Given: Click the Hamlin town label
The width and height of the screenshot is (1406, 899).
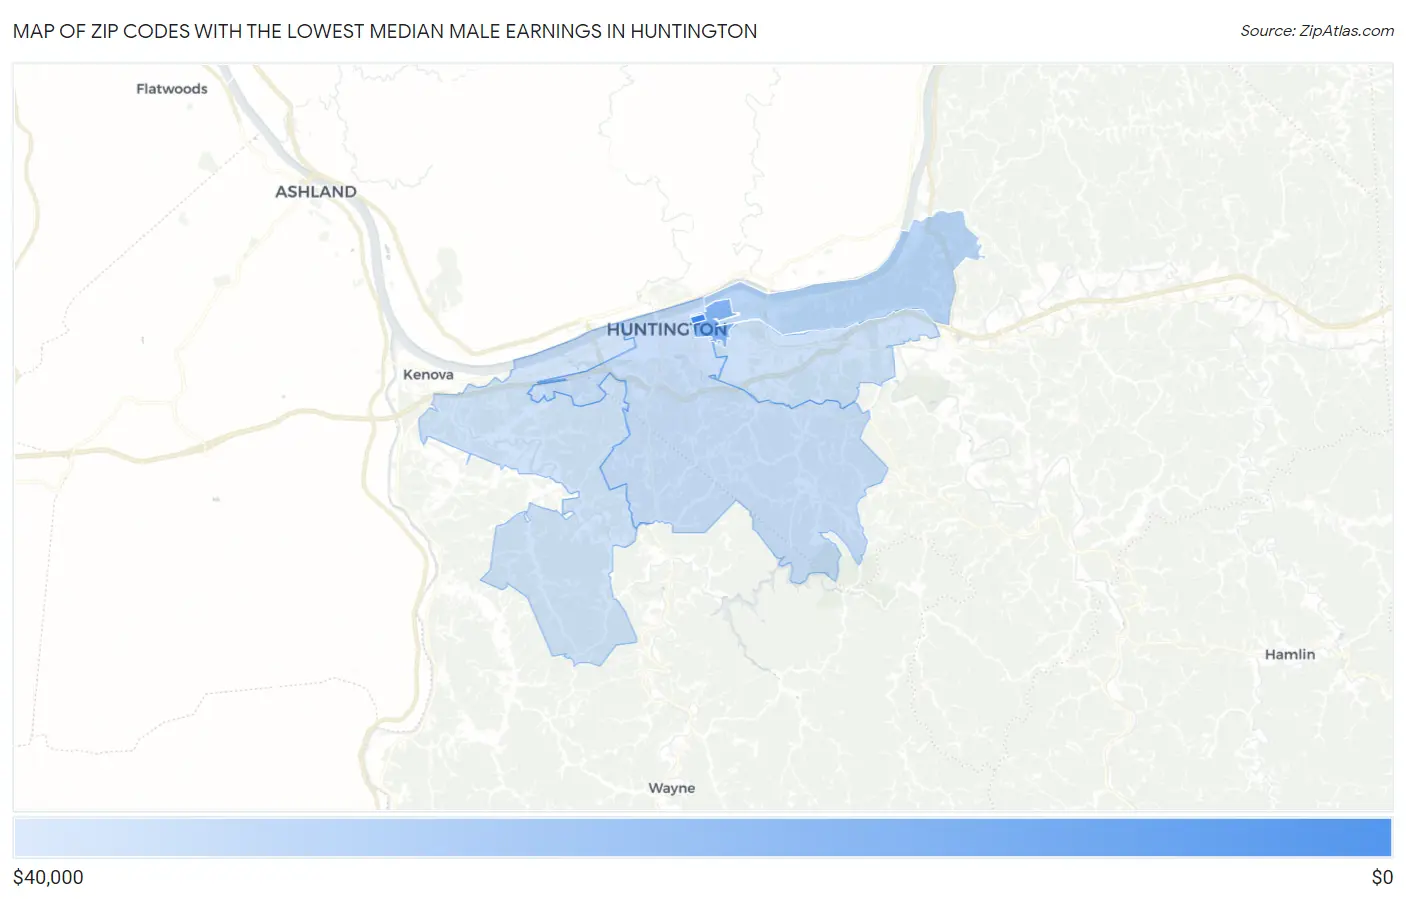Looking at the screenshot, I should (x=1290, y=654).
